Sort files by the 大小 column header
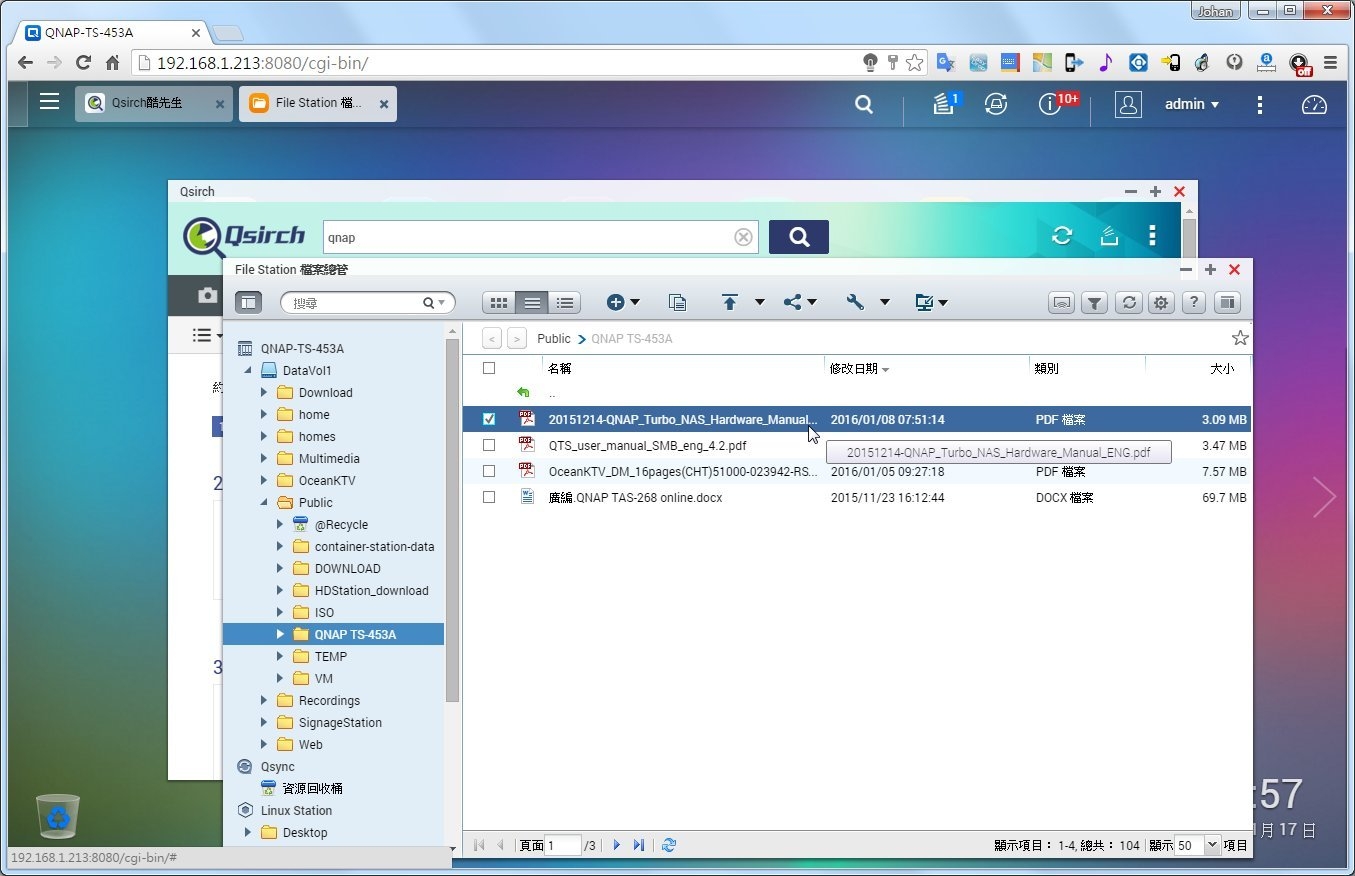Viewport: 1355px width, 876px height. click(x=1222, y=368)
